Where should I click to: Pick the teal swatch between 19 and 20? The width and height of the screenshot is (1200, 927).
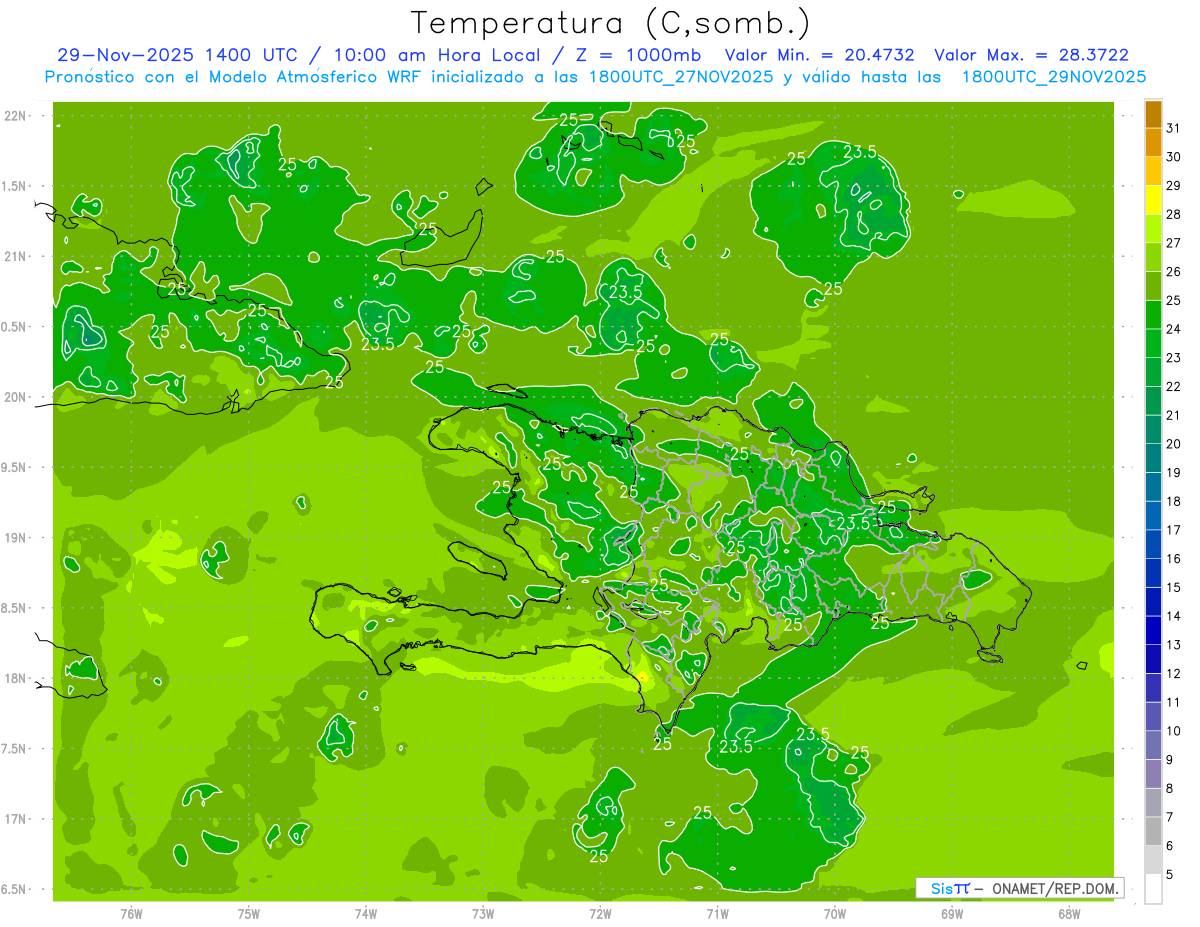click(x=1153, y=458)
